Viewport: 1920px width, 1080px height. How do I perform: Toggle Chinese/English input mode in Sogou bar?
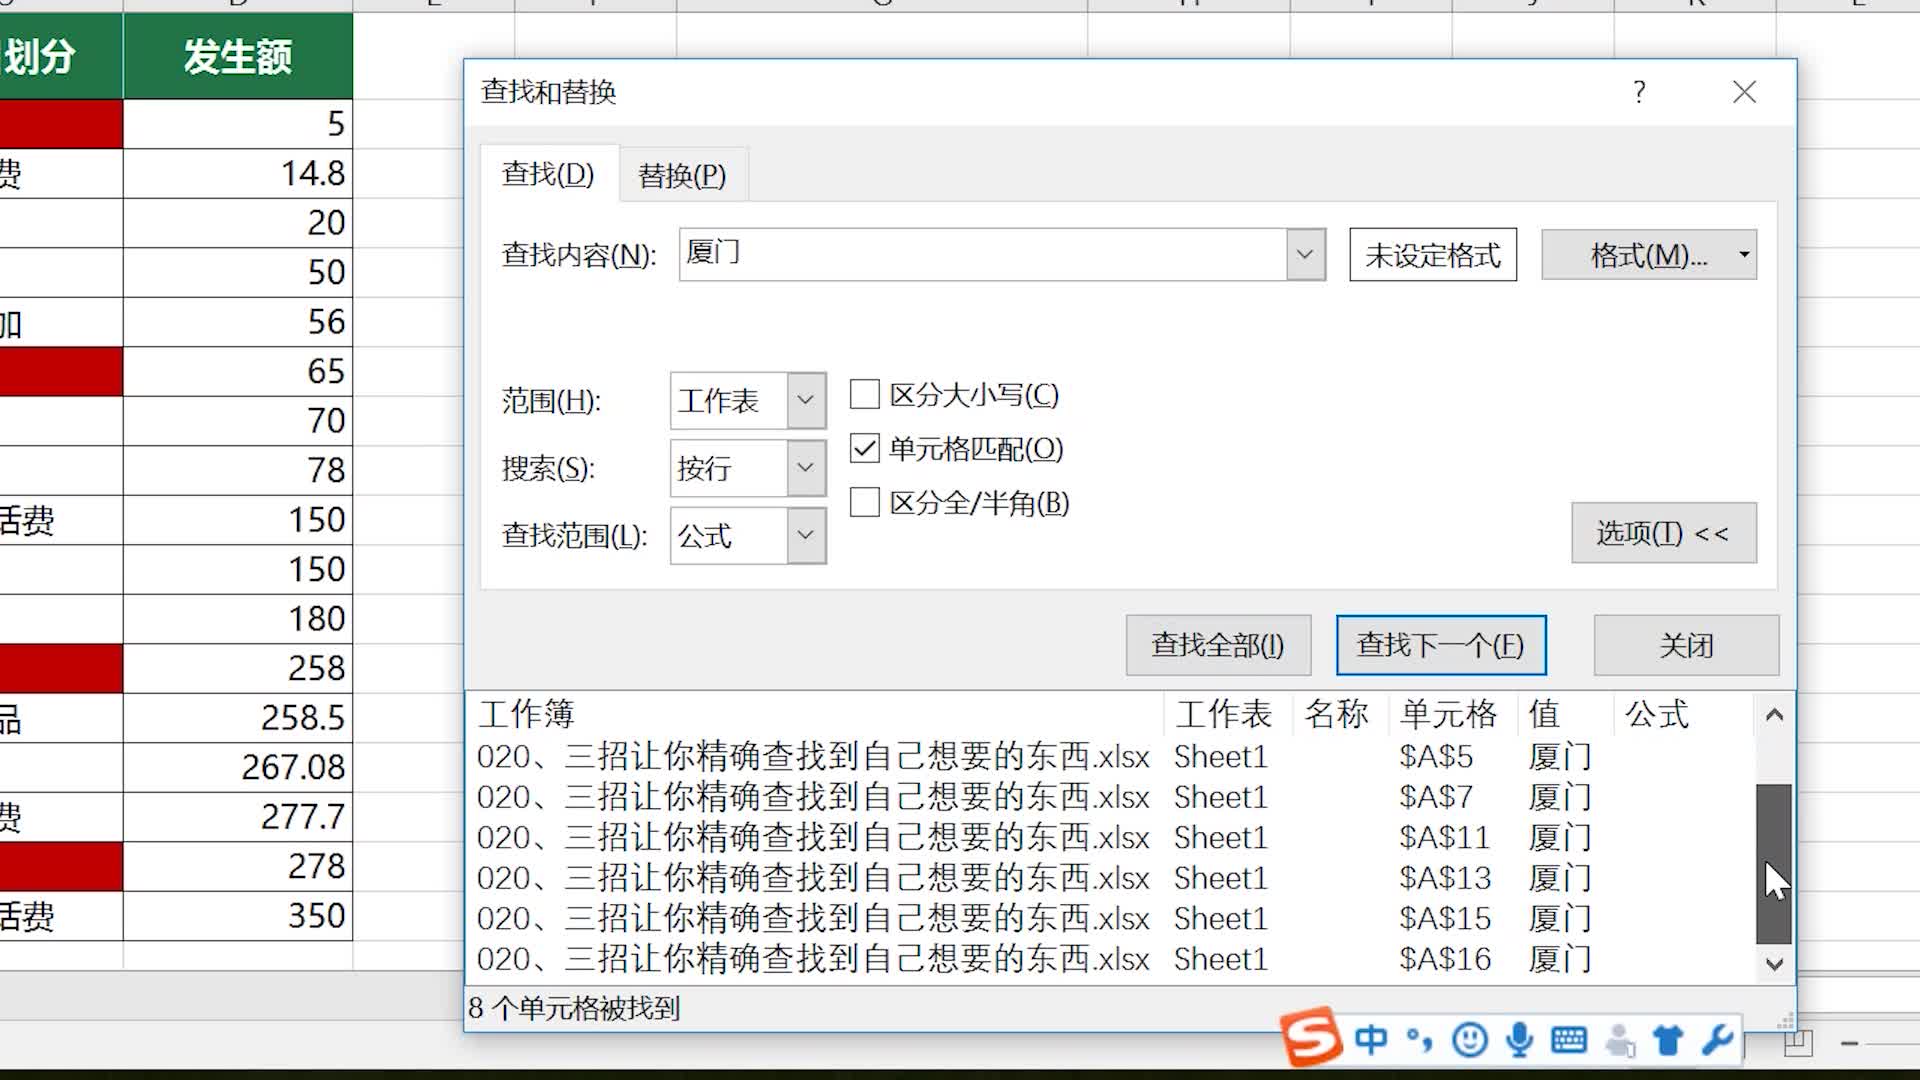coord(1372,1039)
